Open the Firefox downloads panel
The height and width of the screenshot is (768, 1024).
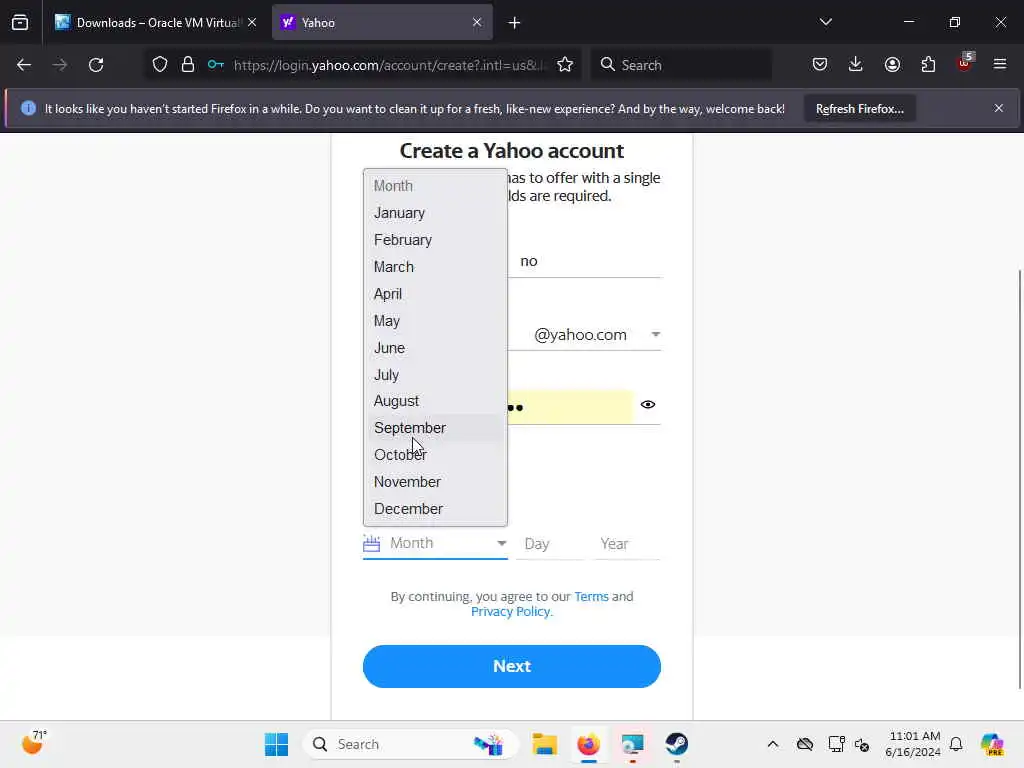[856, 65]
